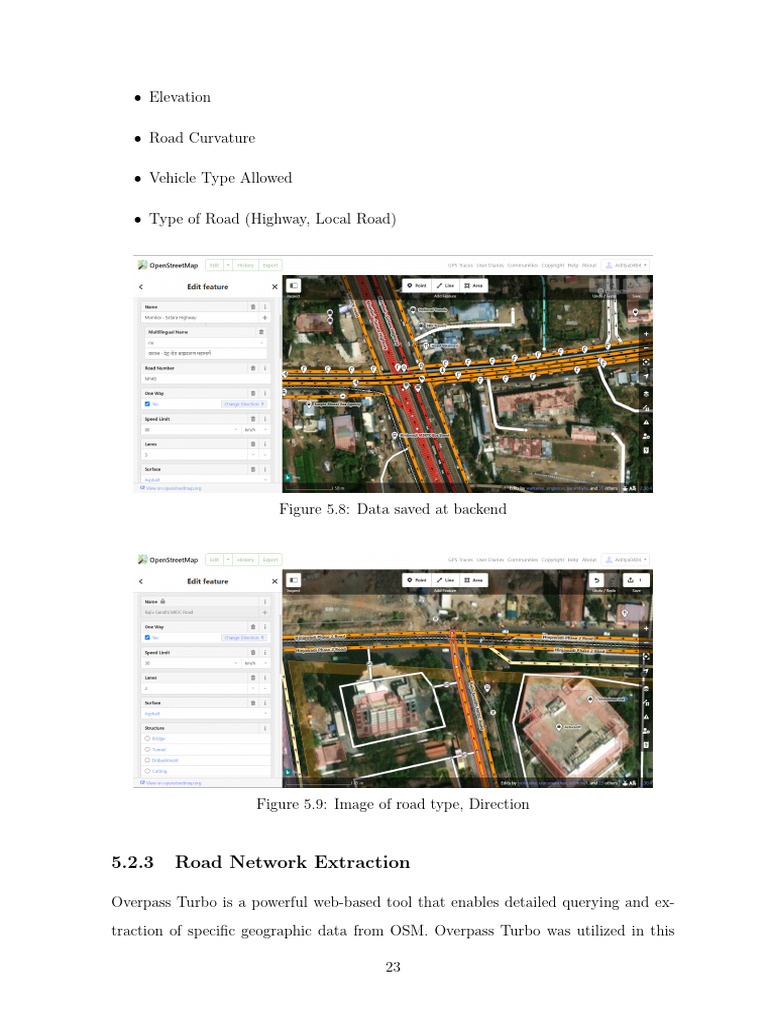Open Export tab in Figure 5.9
This screenshot has height=1024, width=768.
click(x=270, y=560)
